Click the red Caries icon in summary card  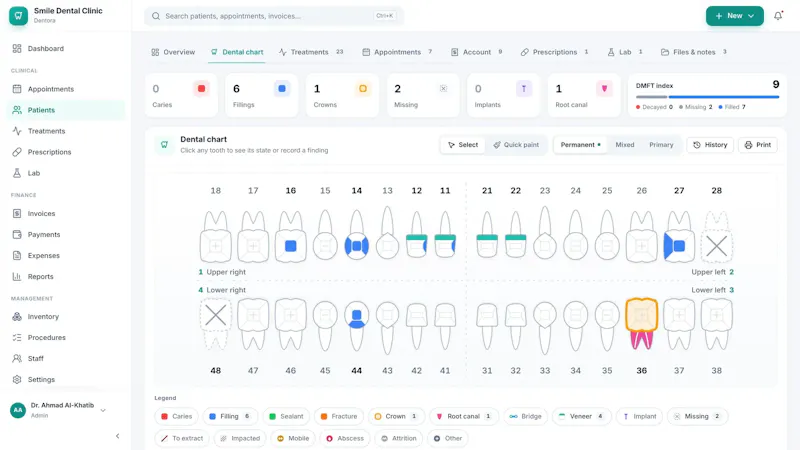click(202, 89)
